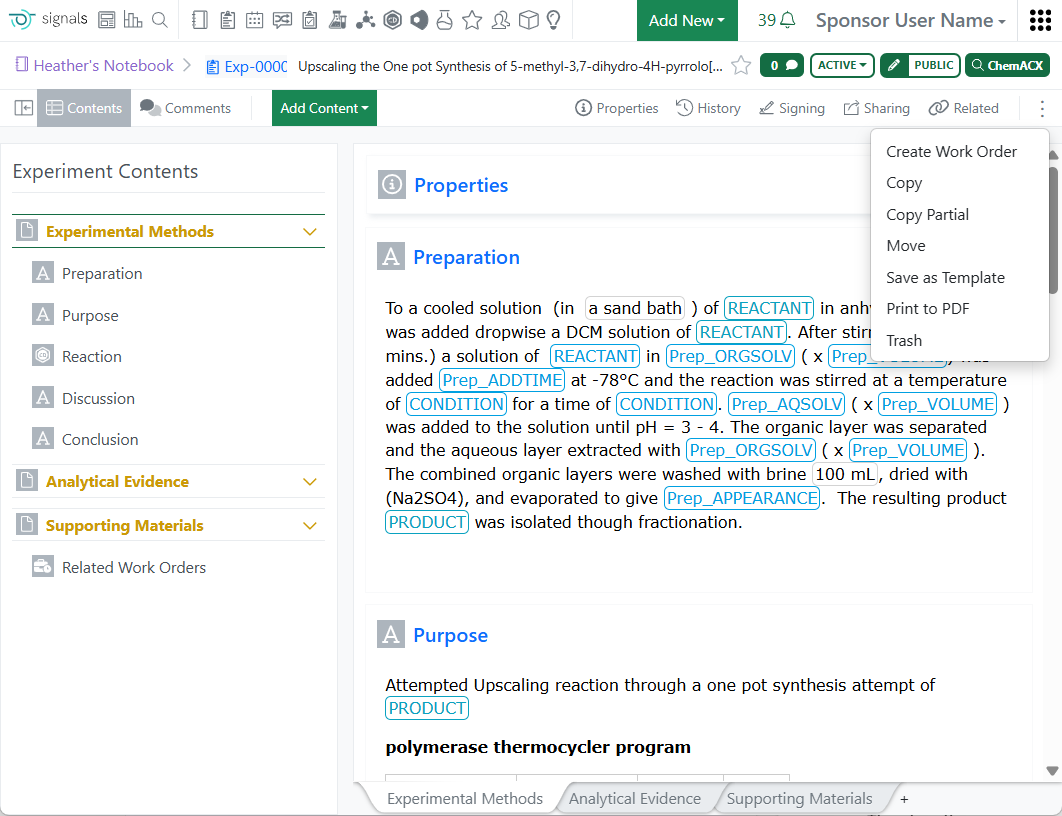Choose Save as Template menu option

pos(945,278)
